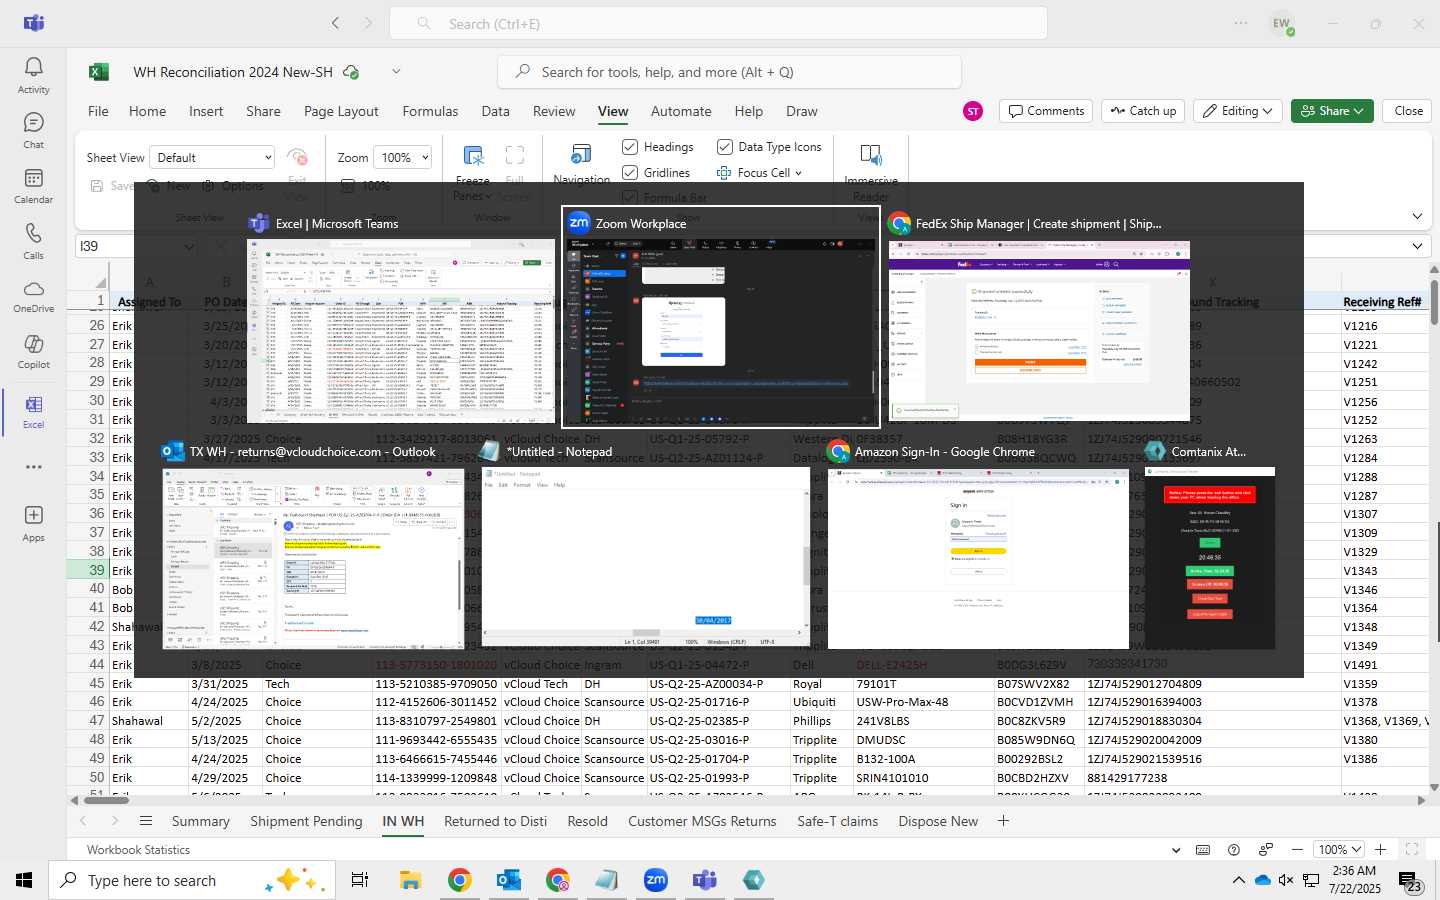Open the Editing mode dropdown

pos(1238,111)
